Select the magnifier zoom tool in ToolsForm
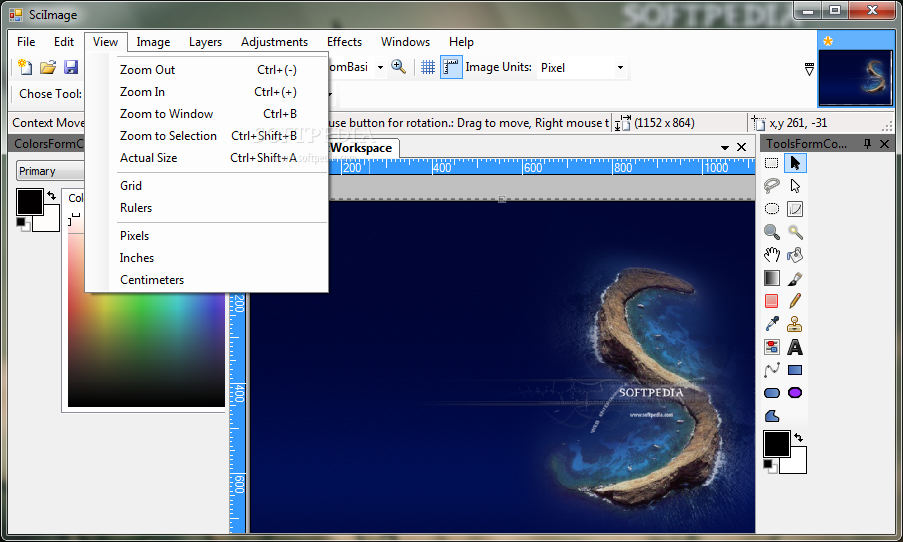Screen dimensions: 903x542 (x=772, y=232)
